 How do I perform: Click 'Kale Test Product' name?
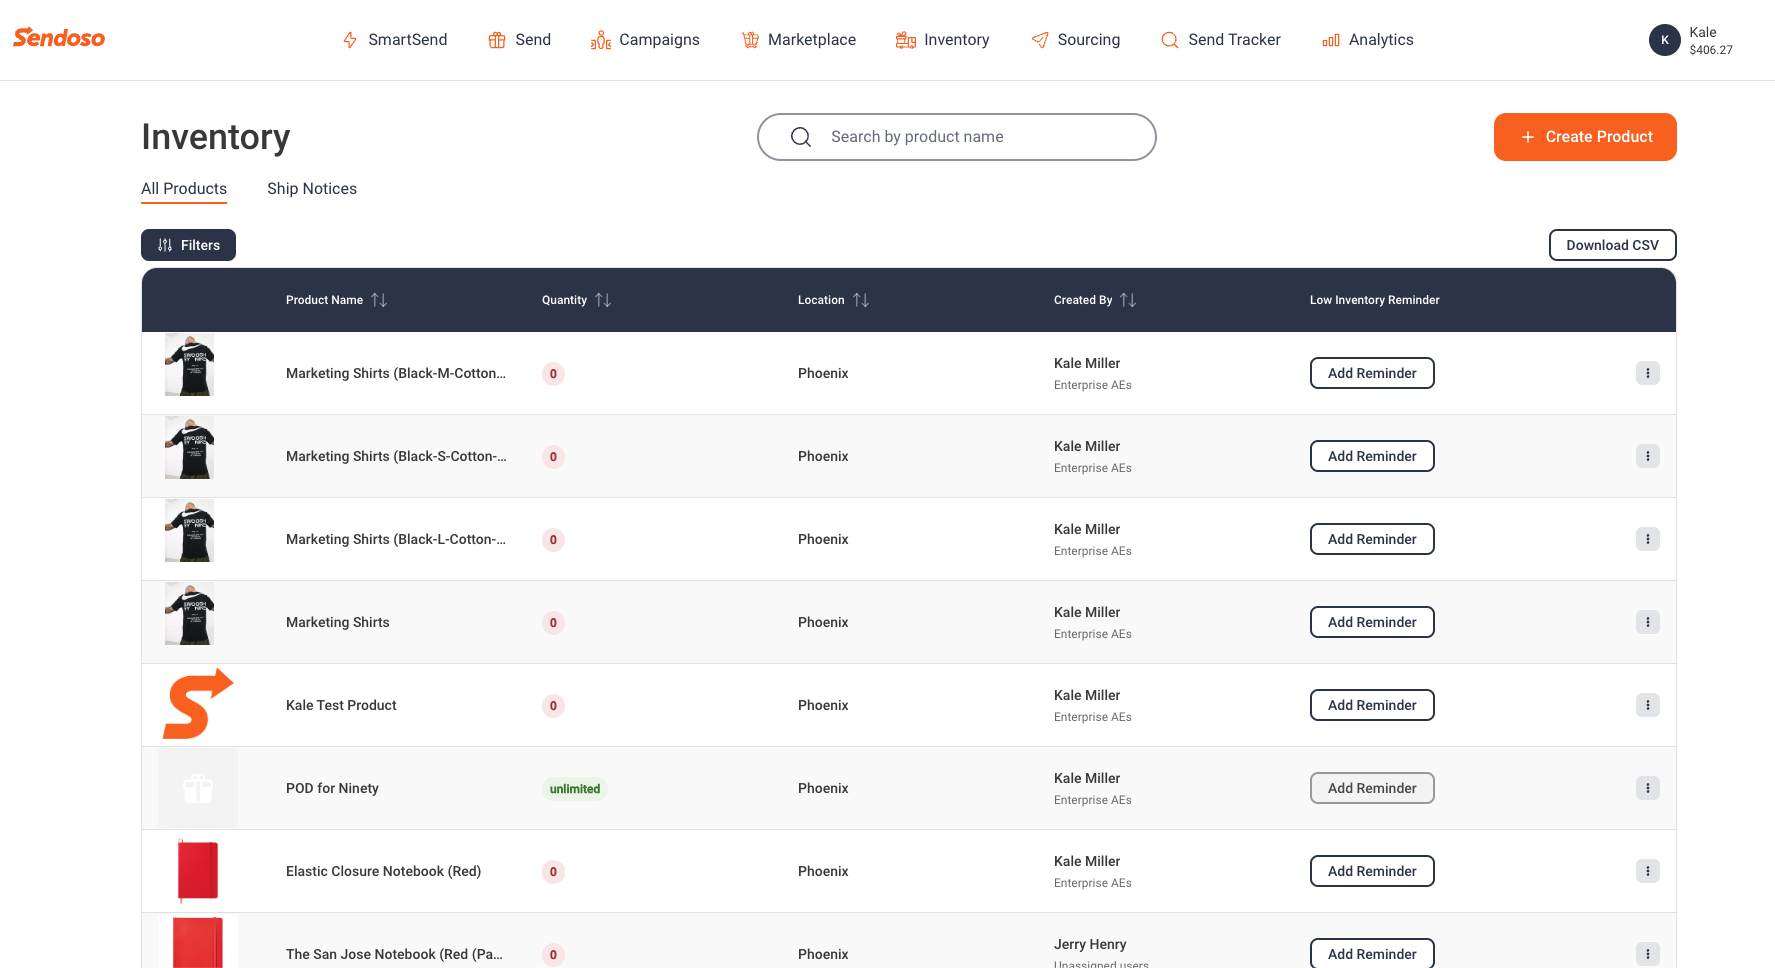(x=341, y=705)
